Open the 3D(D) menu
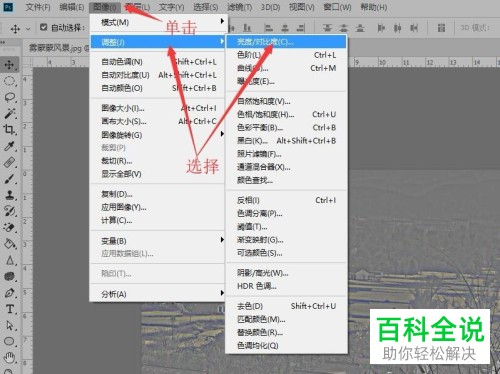The image size is (500, 374). point(270,7)
